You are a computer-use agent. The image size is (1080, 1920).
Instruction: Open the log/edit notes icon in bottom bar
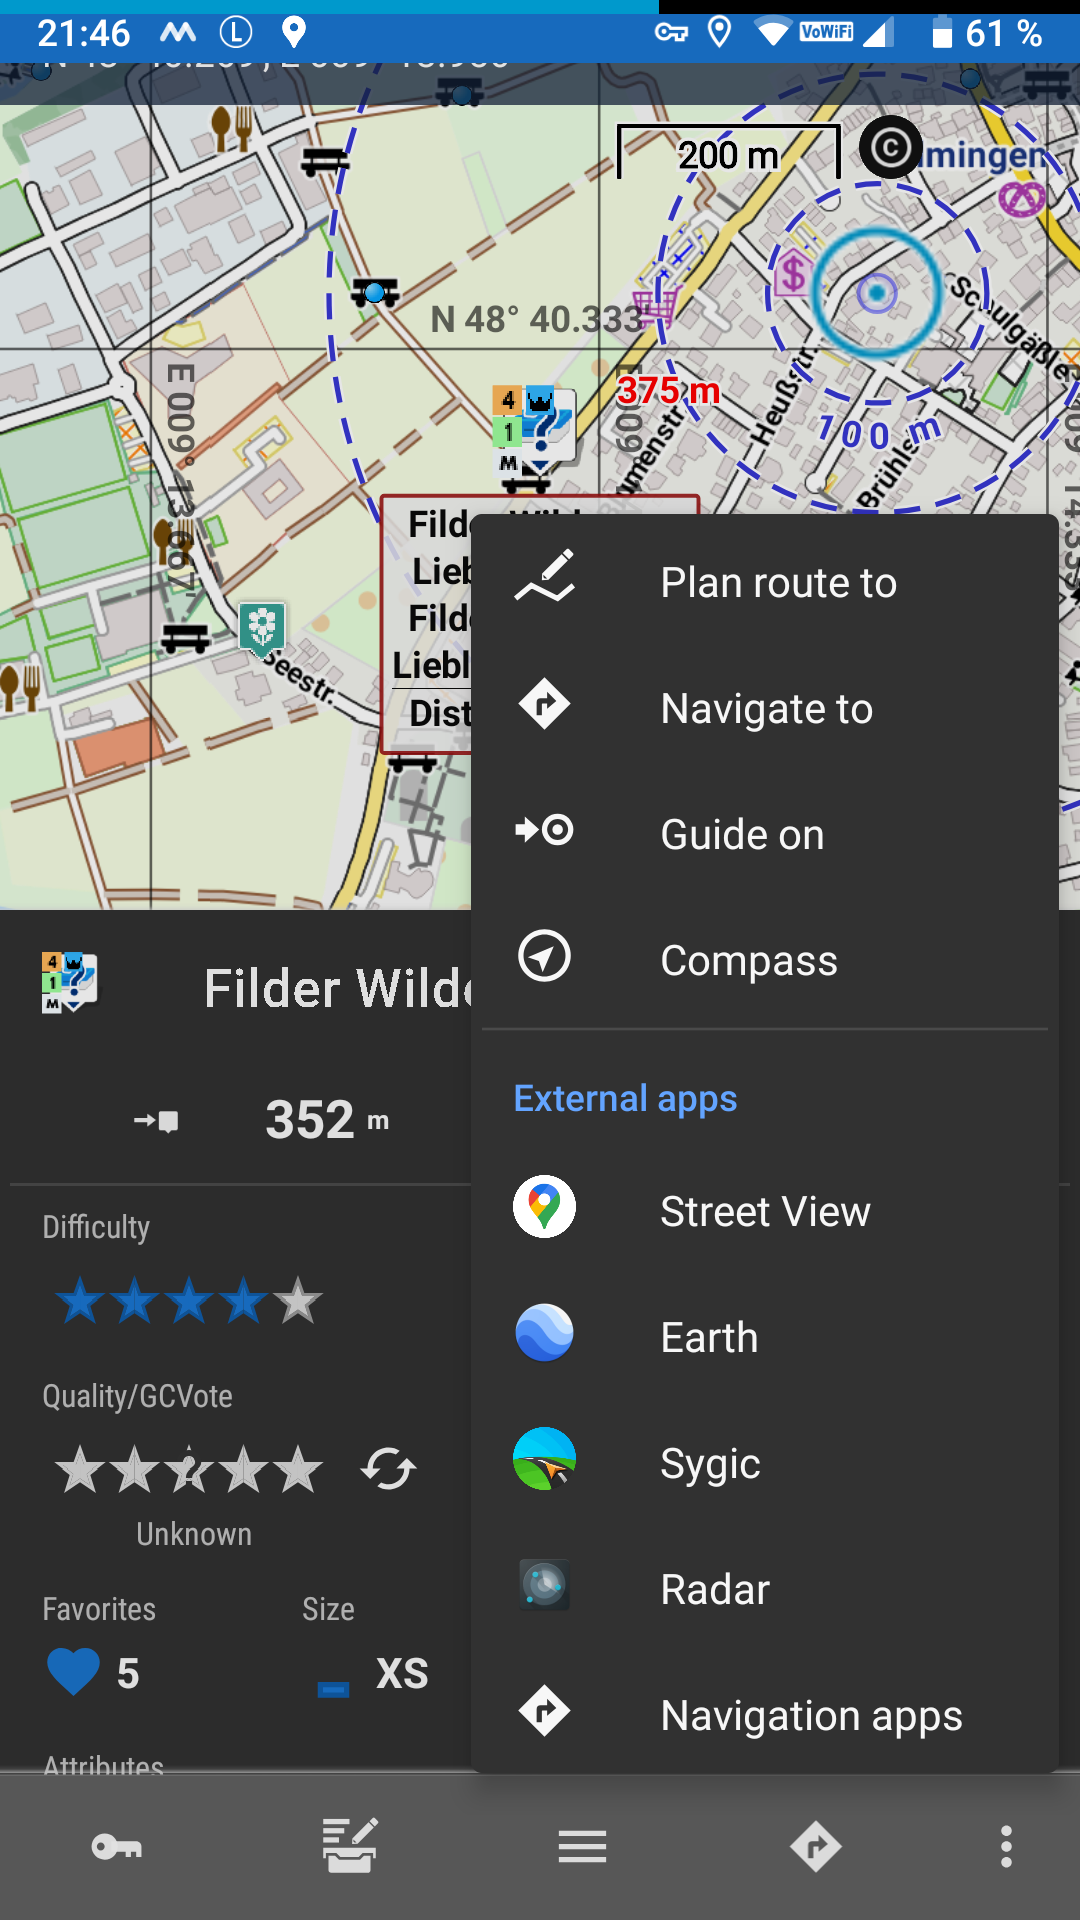[349, 1846]
